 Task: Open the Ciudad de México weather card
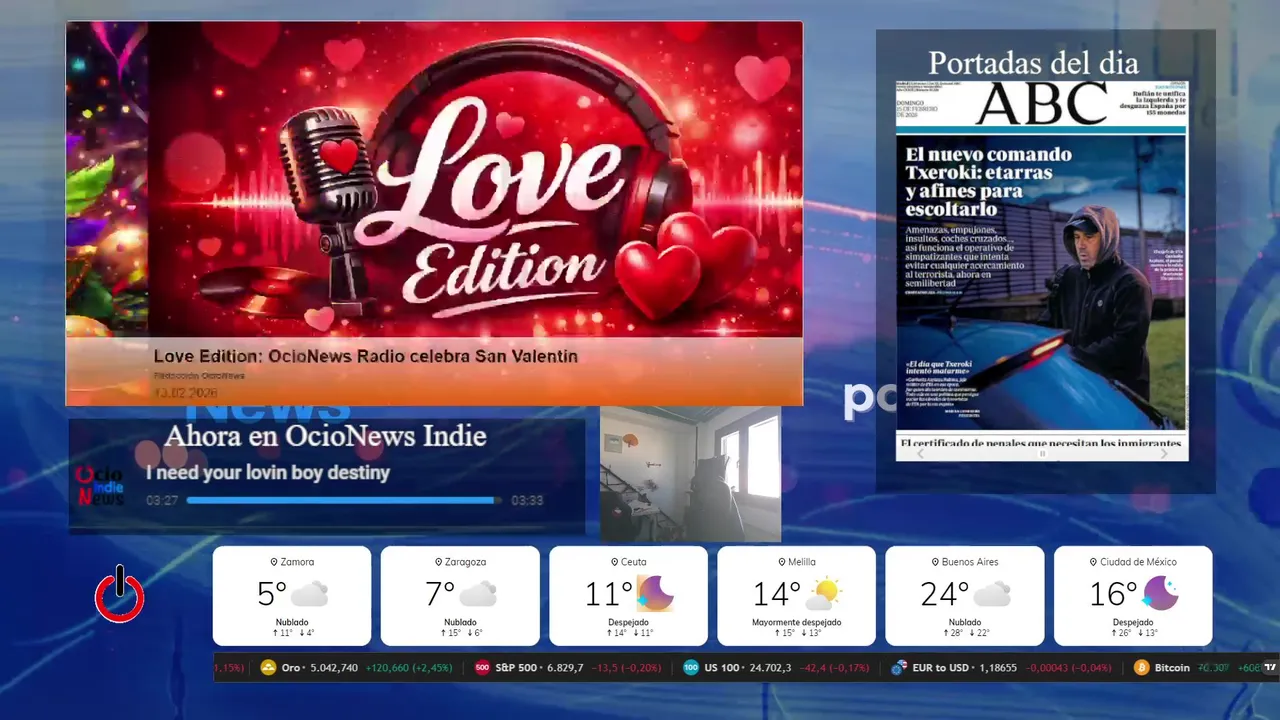pyautogui.click(x=1133, y=595)
